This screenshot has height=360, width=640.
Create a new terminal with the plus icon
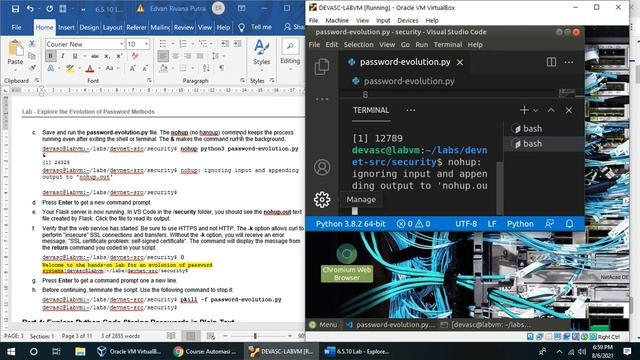[x=524, y=110]
